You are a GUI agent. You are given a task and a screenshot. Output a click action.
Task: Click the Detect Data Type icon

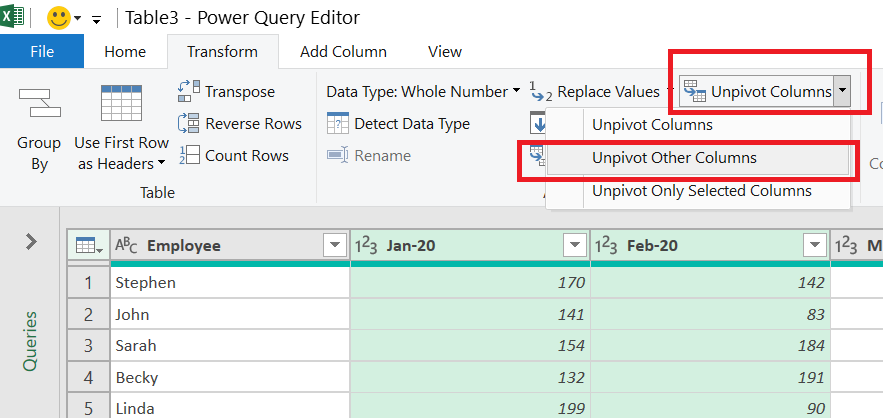pos(338,124)
